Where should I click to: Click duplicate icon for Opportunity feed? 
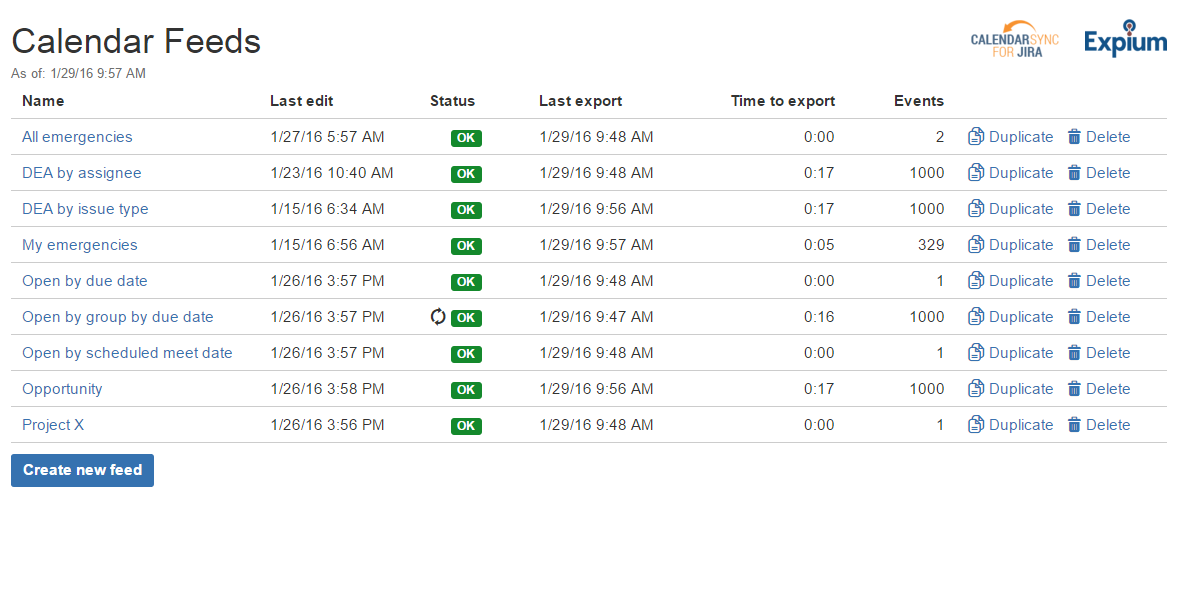976,389
